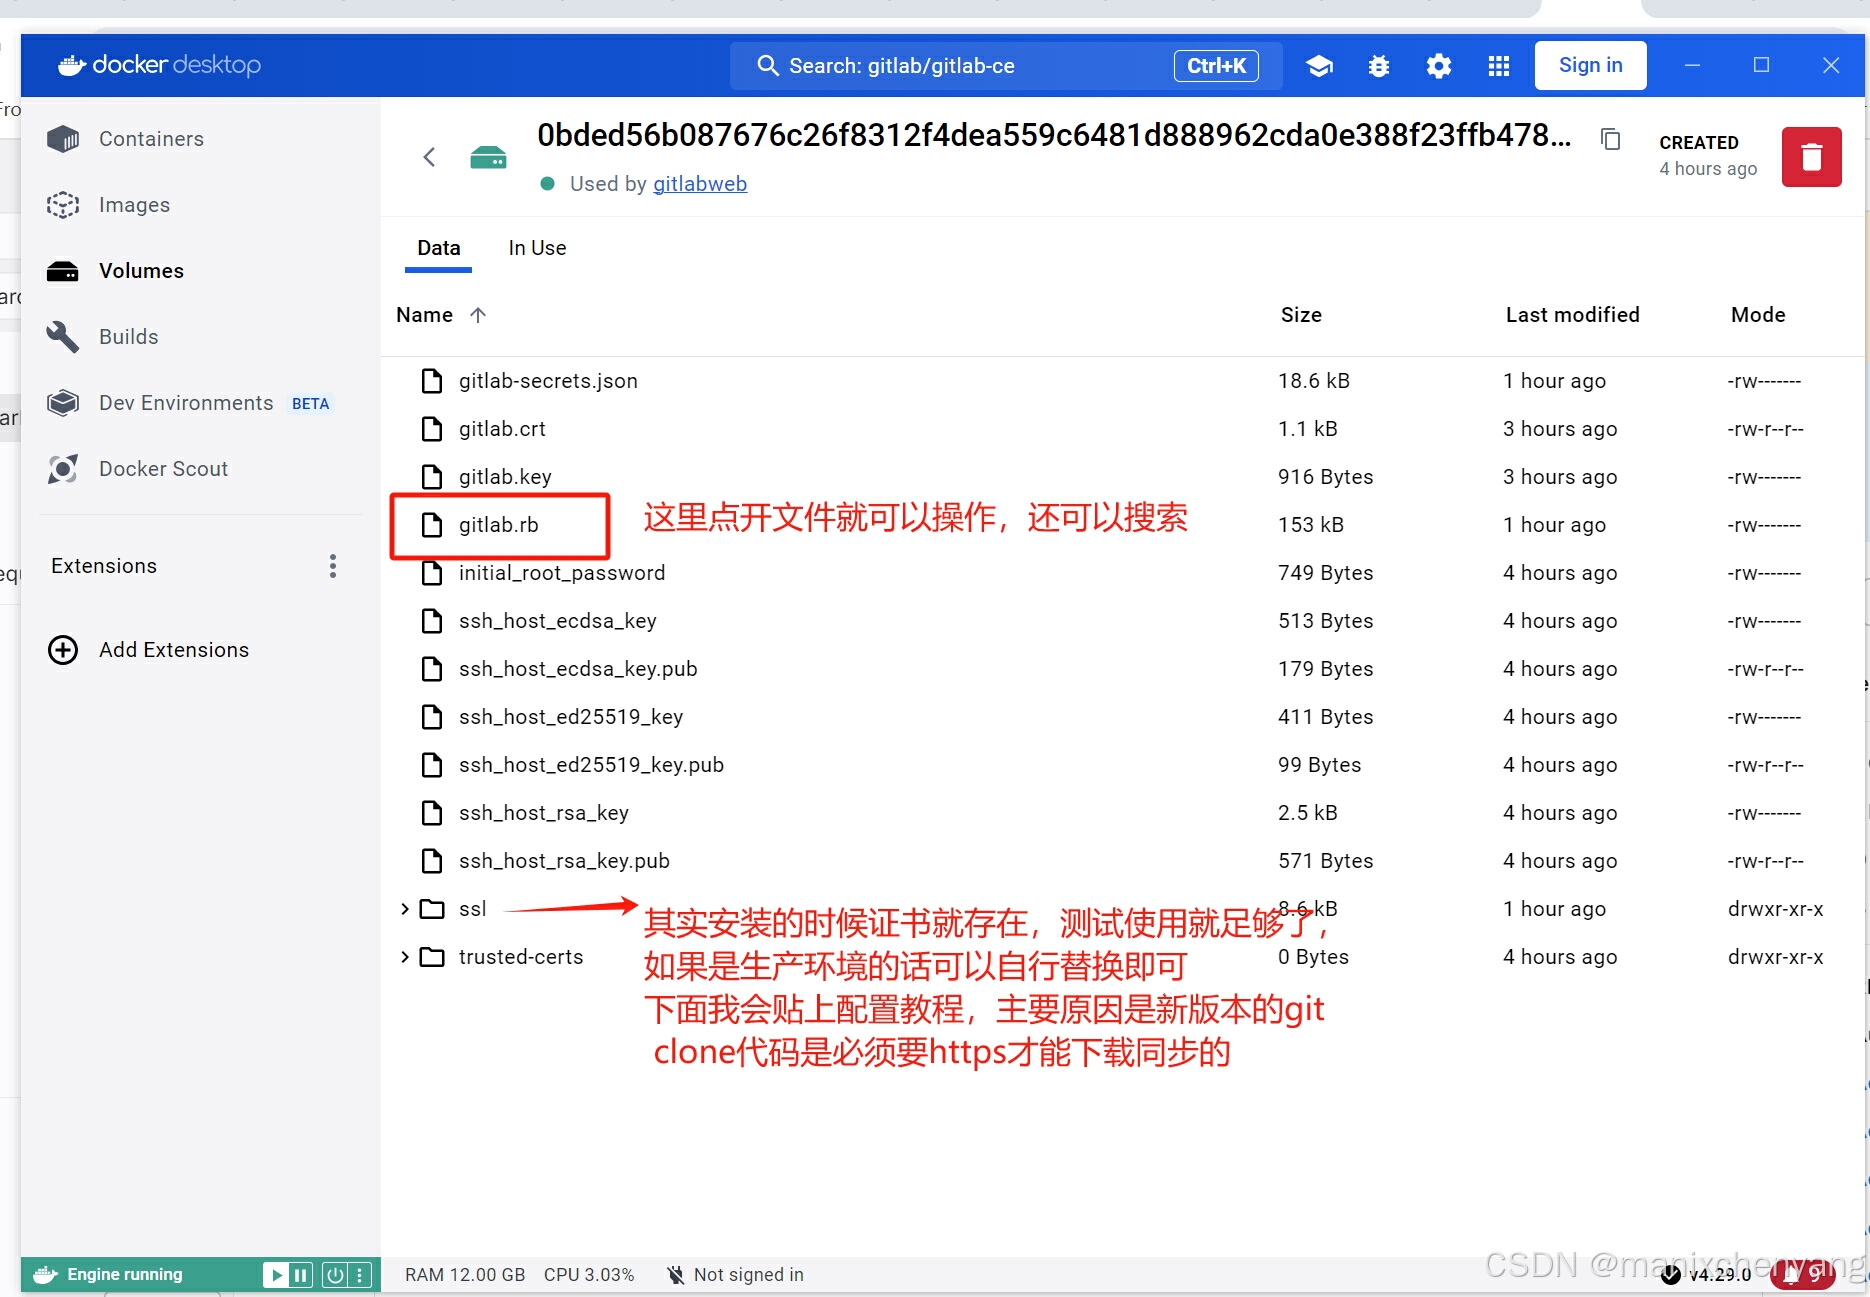Pause the Docker engine

click(x=300, y=1275)
